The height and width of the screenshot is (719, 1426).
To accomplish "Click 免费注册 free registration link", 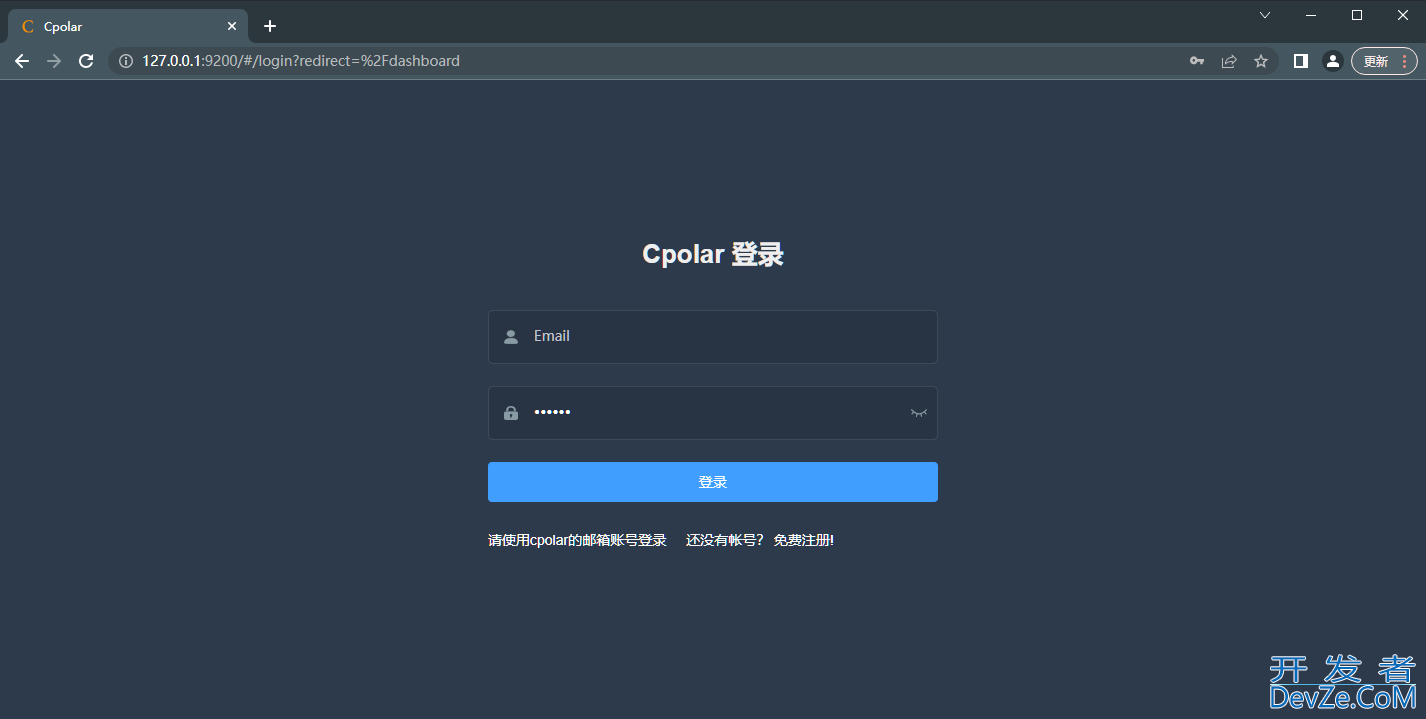I will (x=803, y=540).
